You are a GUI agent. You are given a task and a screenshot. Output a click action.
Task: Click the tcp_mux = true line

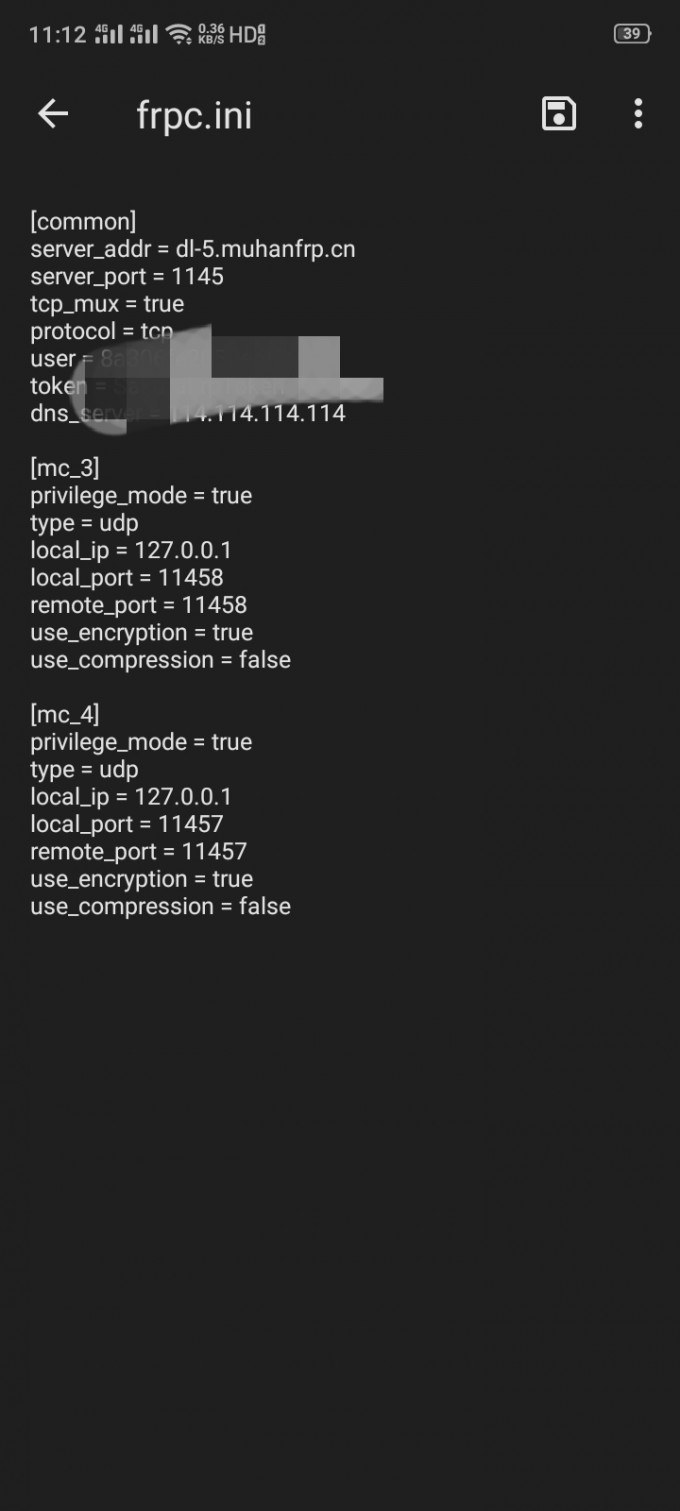(x=107, y=304)
